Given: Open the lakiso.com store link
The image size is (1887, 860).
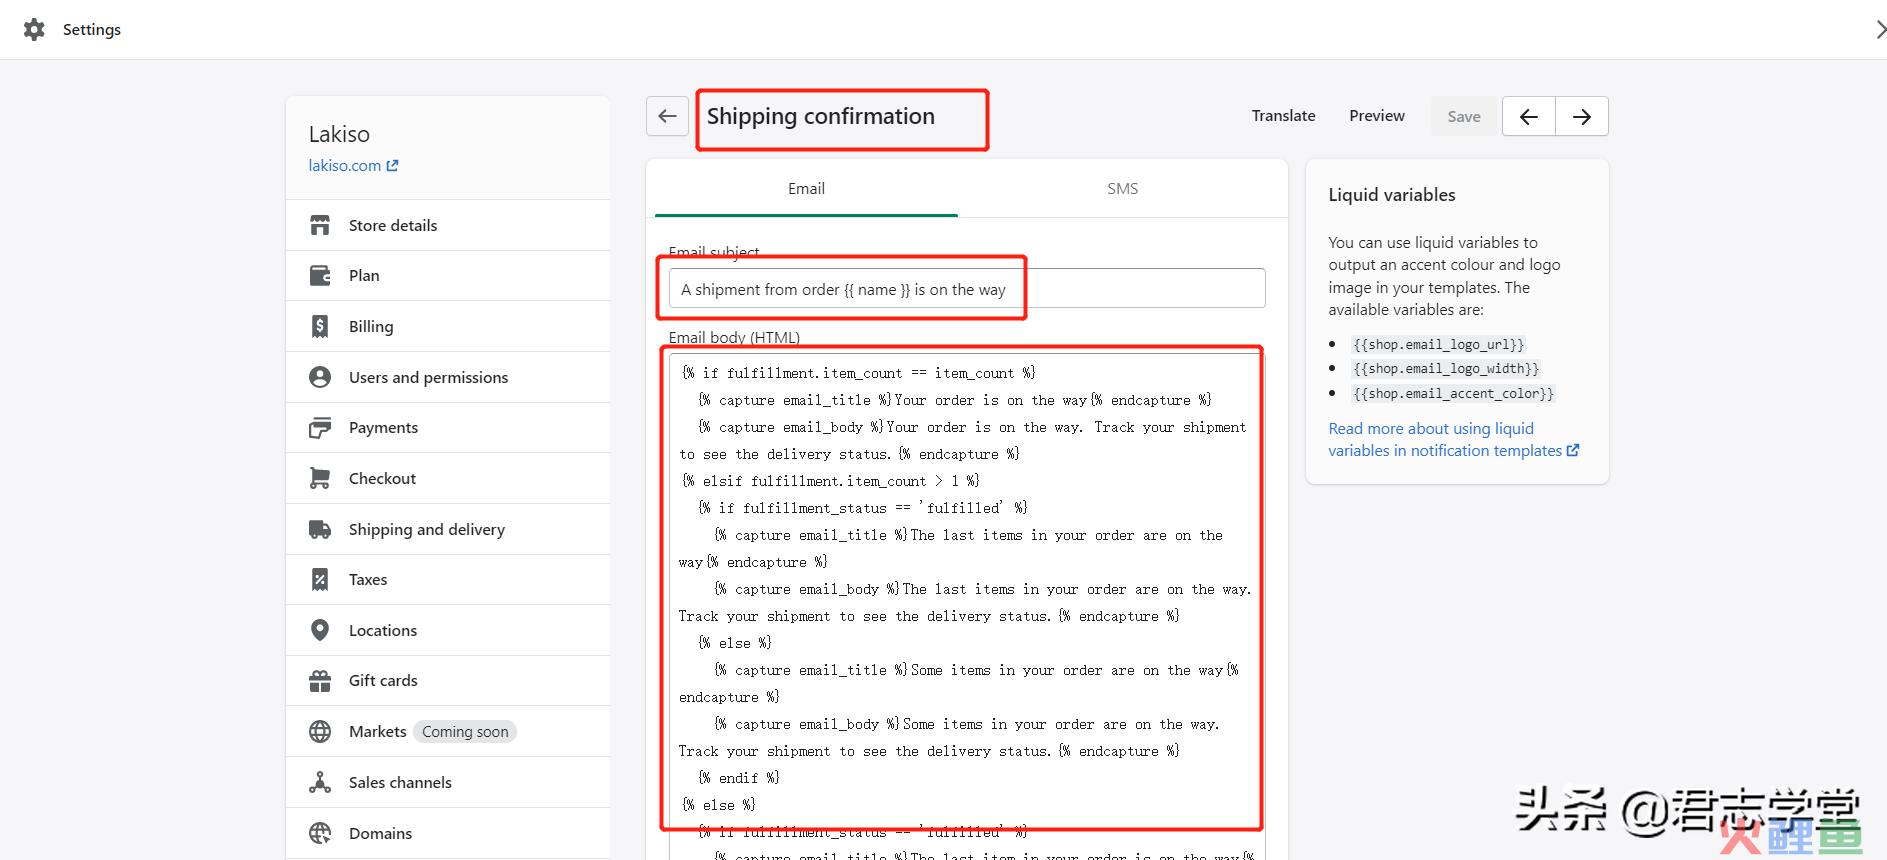Looking at the screenshot, I should (x=345, y=166).
